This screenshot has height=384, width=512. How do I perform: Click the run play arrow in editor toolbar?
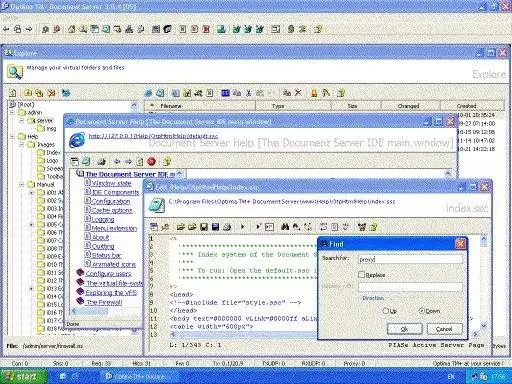(x=243, y=227)
